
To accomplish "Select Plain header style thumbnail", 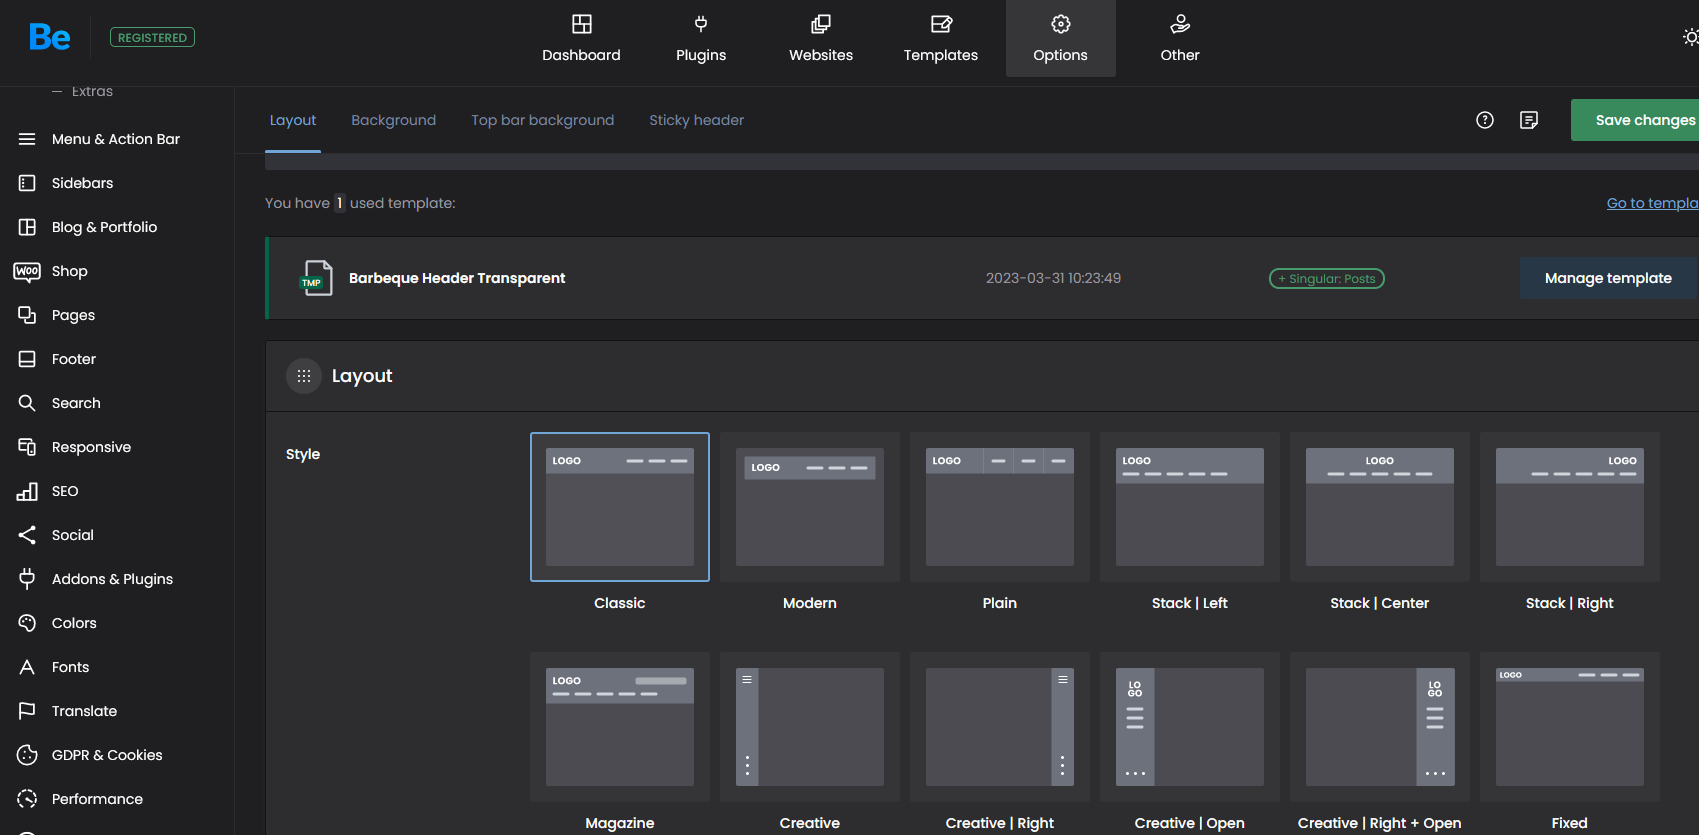I will pos(1000,507).
